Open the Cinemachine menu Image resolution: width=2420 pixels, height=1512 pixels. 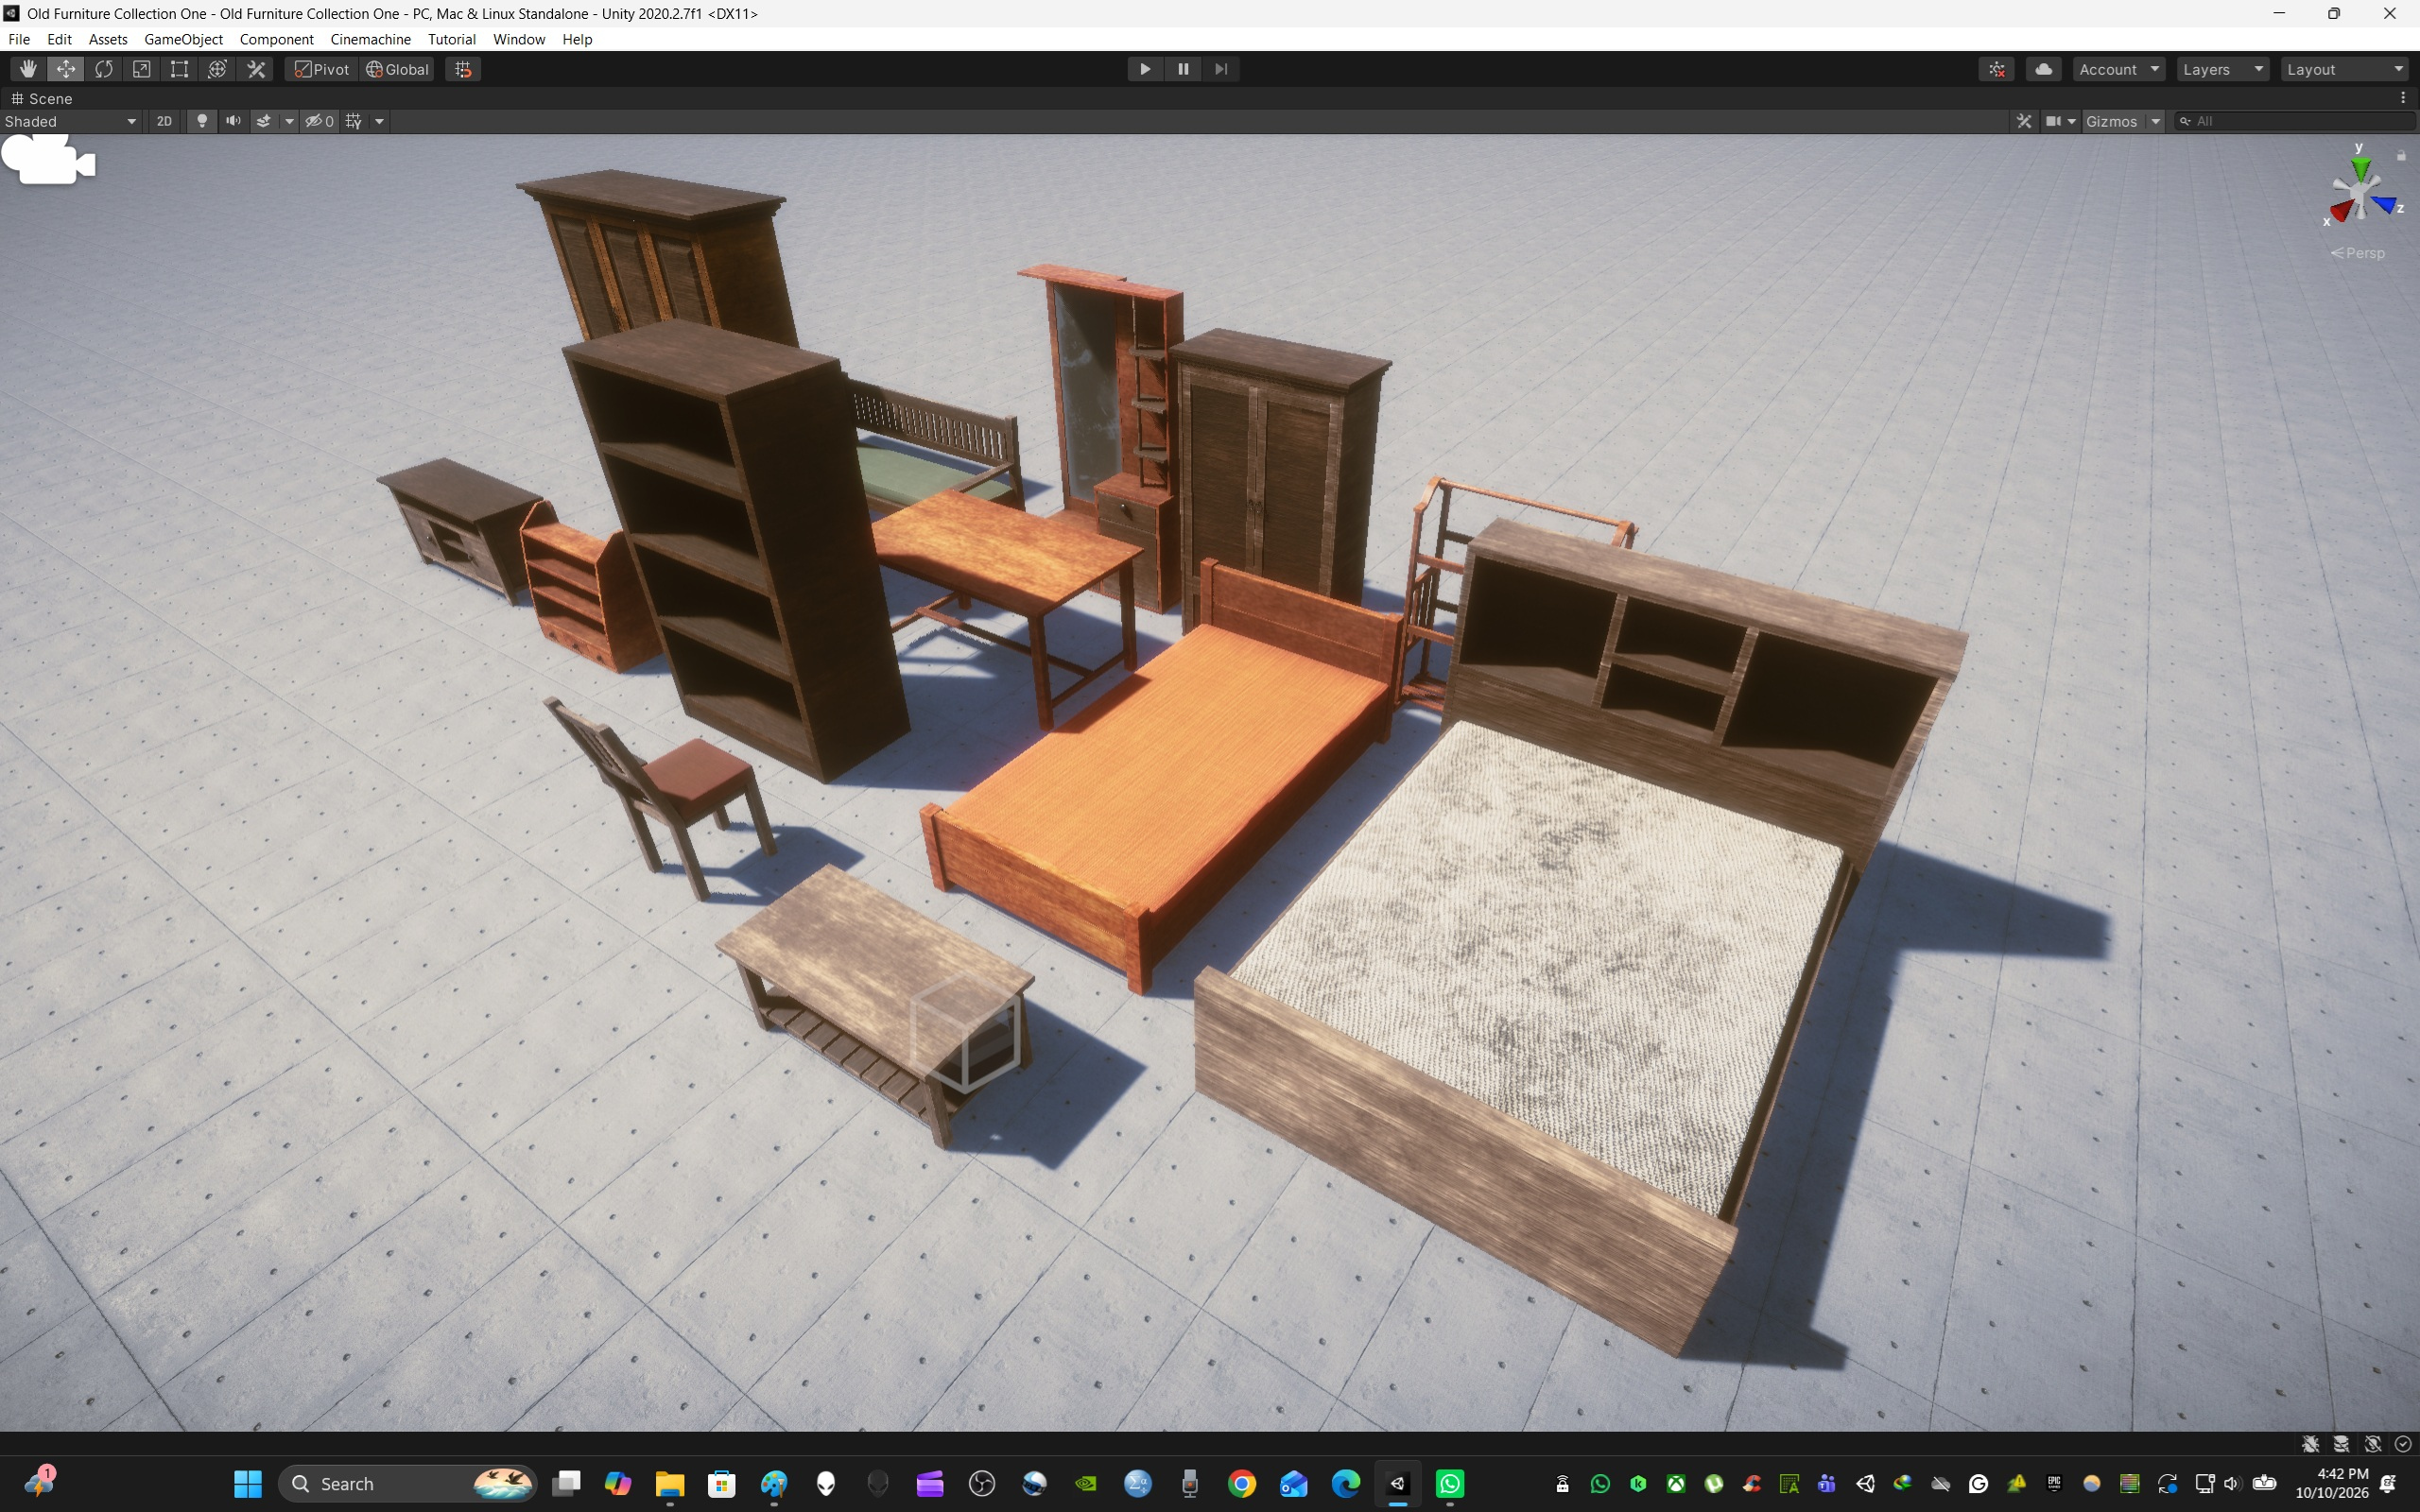click(370, 39)
